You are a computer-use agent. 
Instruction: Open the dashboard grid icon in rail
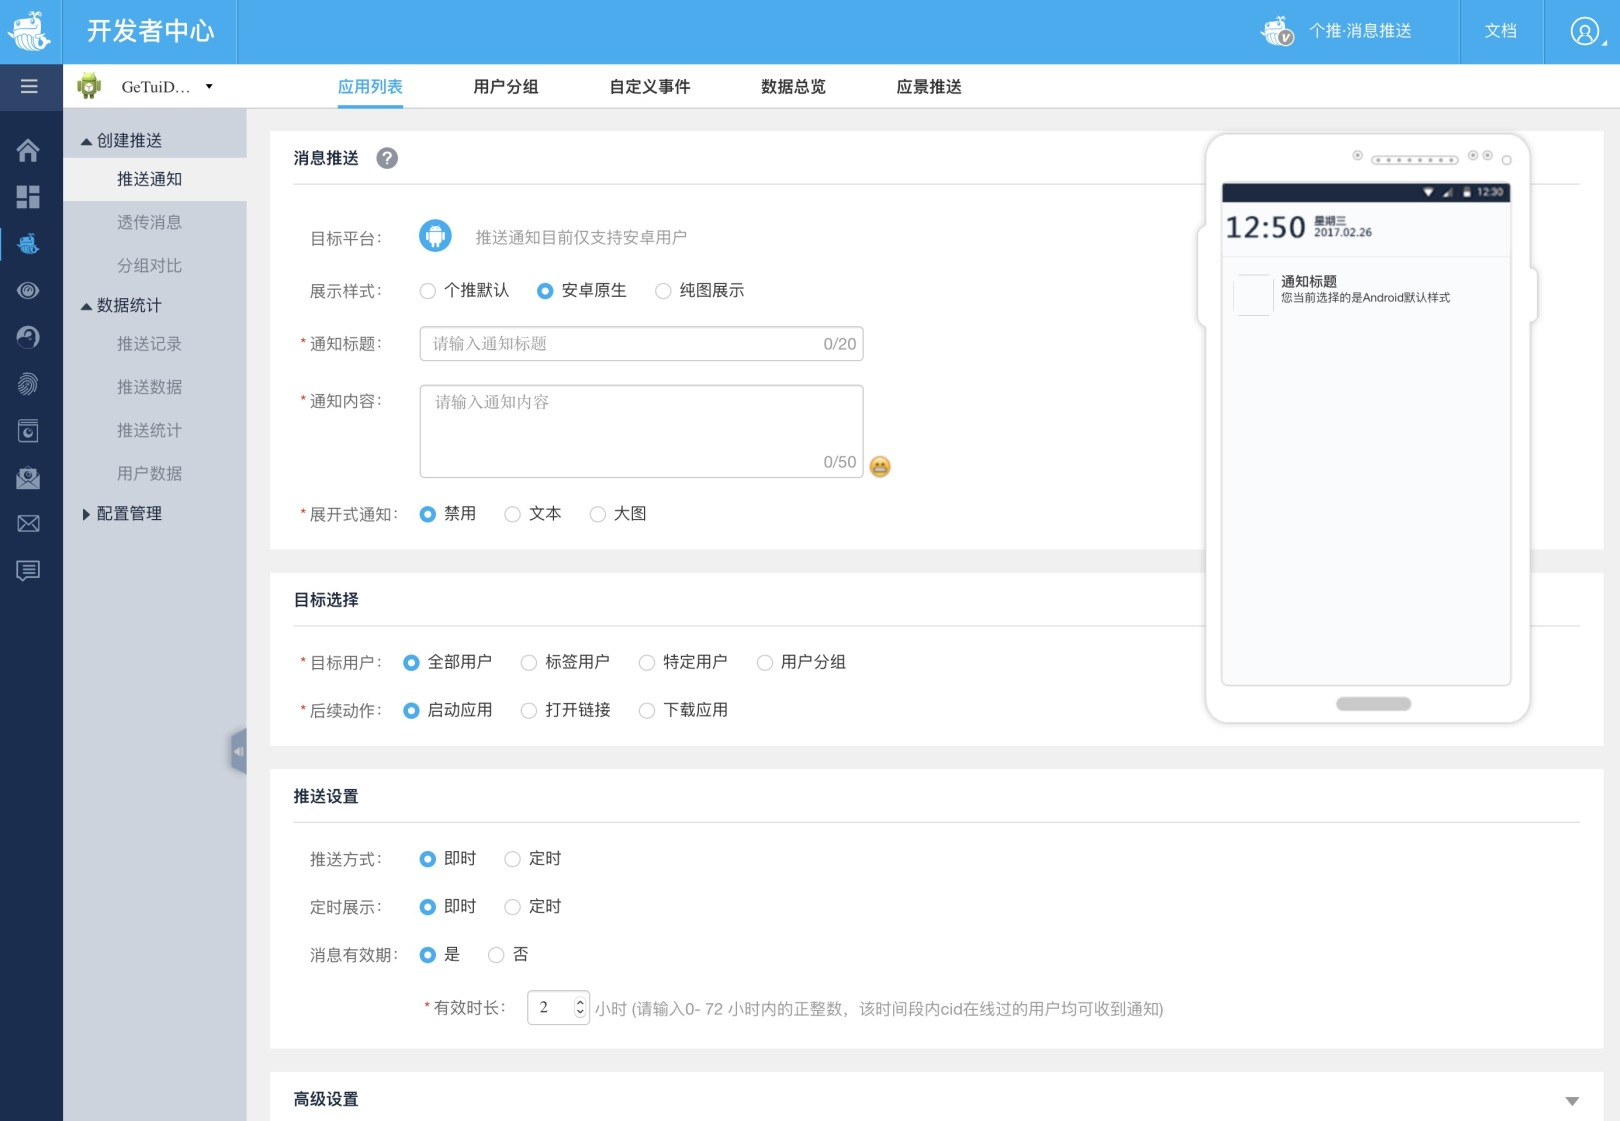pyautogui.click(x=28, y=197)
